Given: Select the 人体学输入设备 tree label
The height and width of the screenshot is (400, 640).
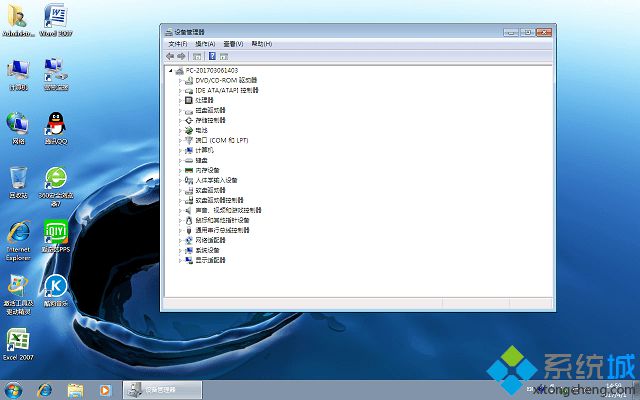Looking at the screenshot, I should pyautogui.click(x=216, y=180).
